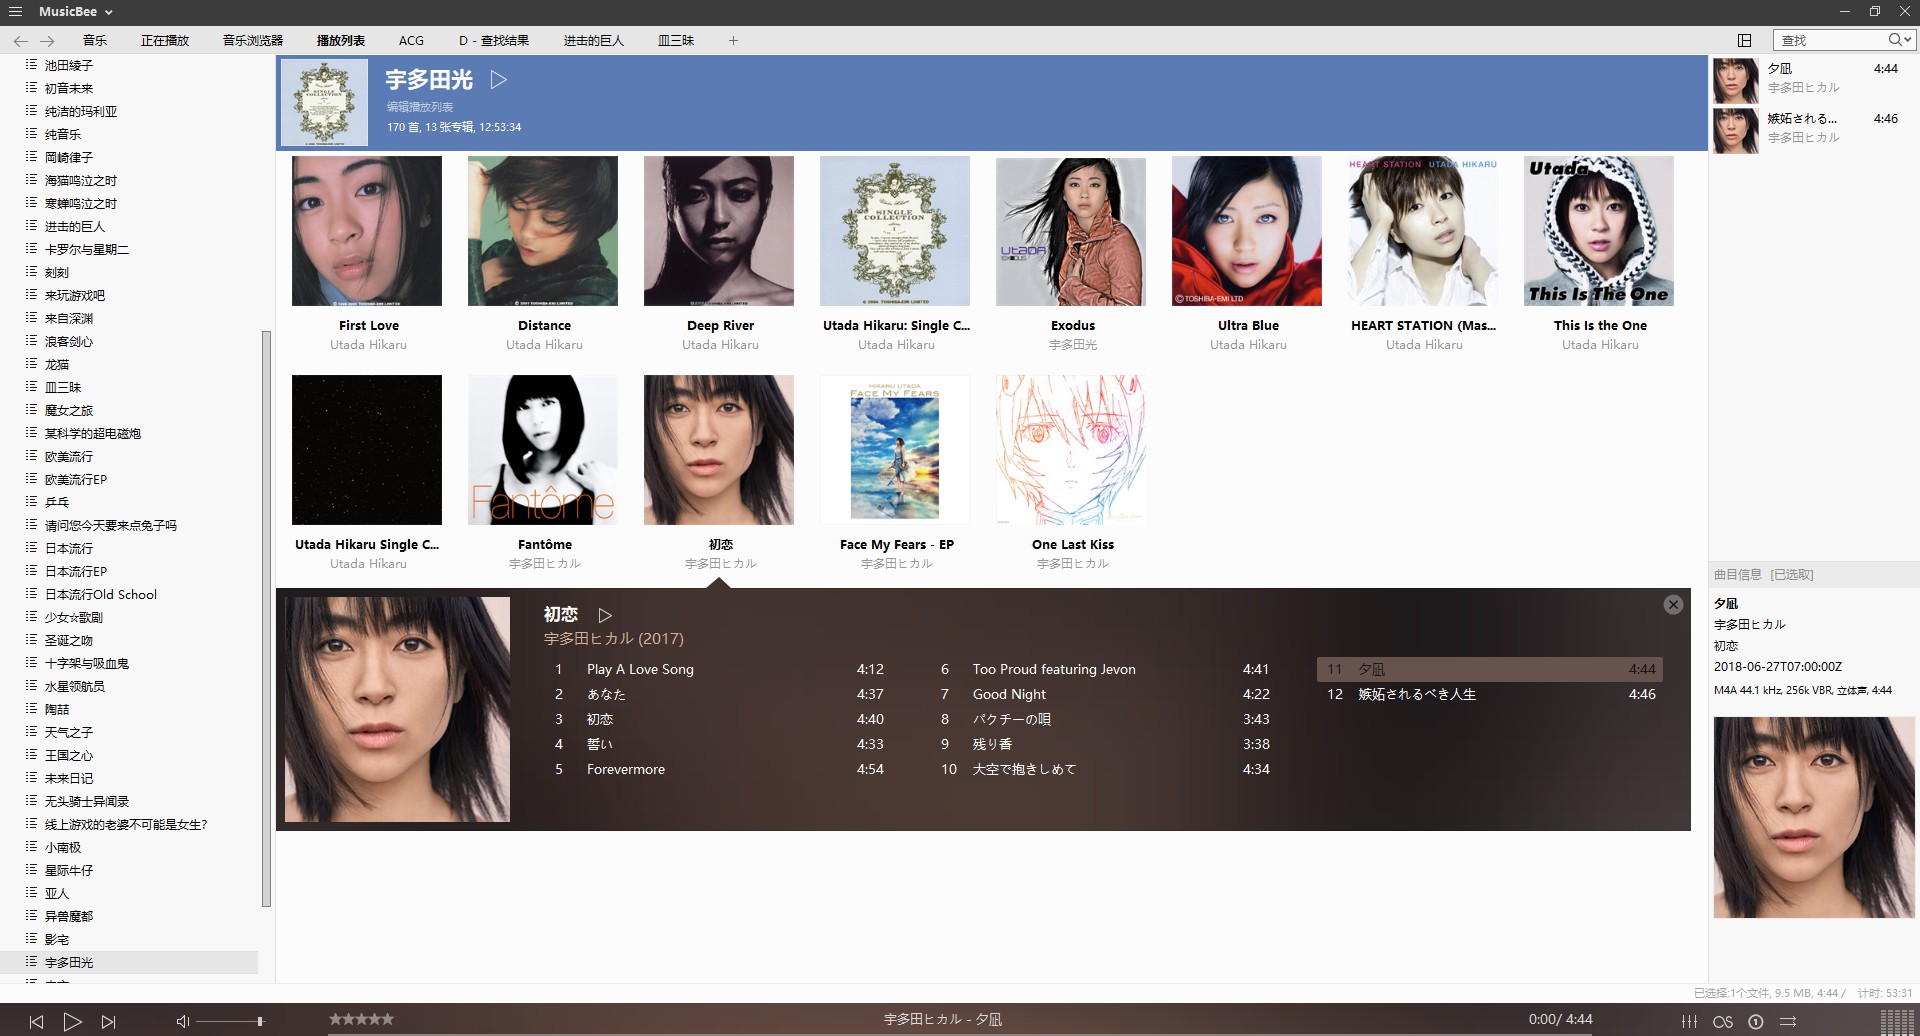Open the ACG tab
The image size is (1920, 1036).
pyautogui.click(x=411, y=41)
